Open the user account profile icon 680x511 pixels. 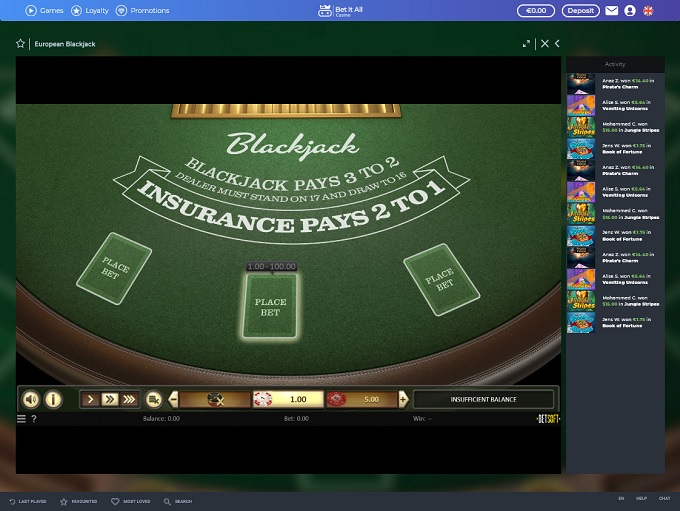tap(630, 11)
